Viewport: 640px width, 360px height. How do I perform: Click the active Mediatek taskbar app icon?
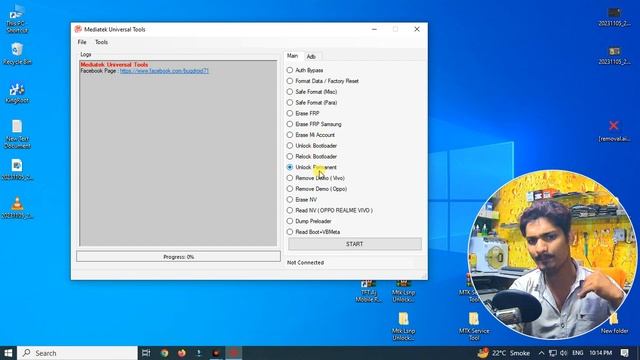click(234, 353)
